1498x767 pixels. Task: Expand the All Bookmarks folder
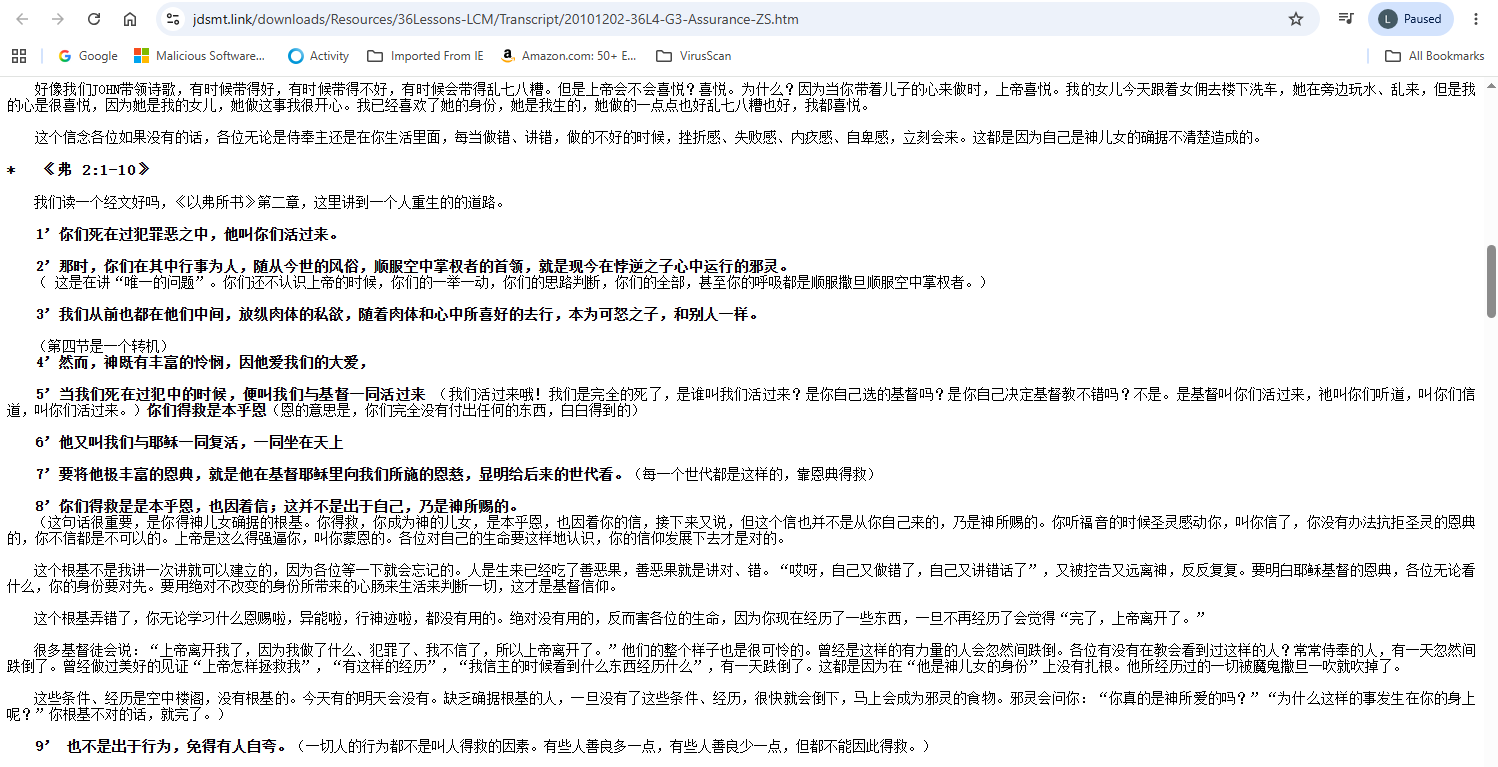pyautogui.click(x=1434, y=56)
